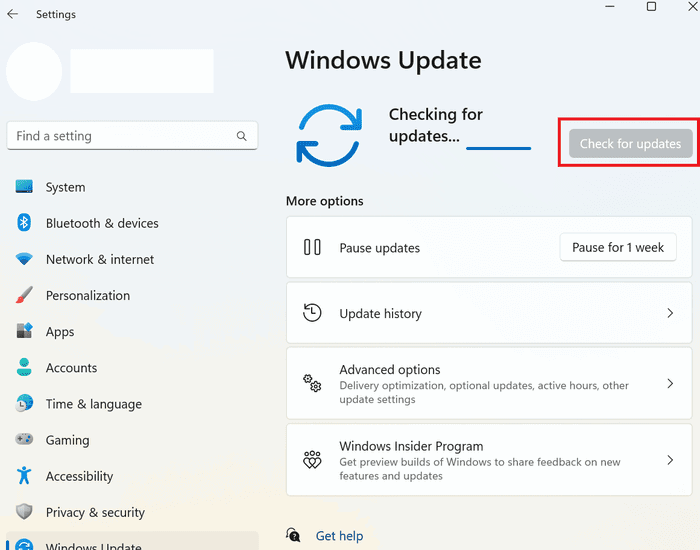Click the blank profile name area
This screenshot has height=550, width=700.
point(142,71)
